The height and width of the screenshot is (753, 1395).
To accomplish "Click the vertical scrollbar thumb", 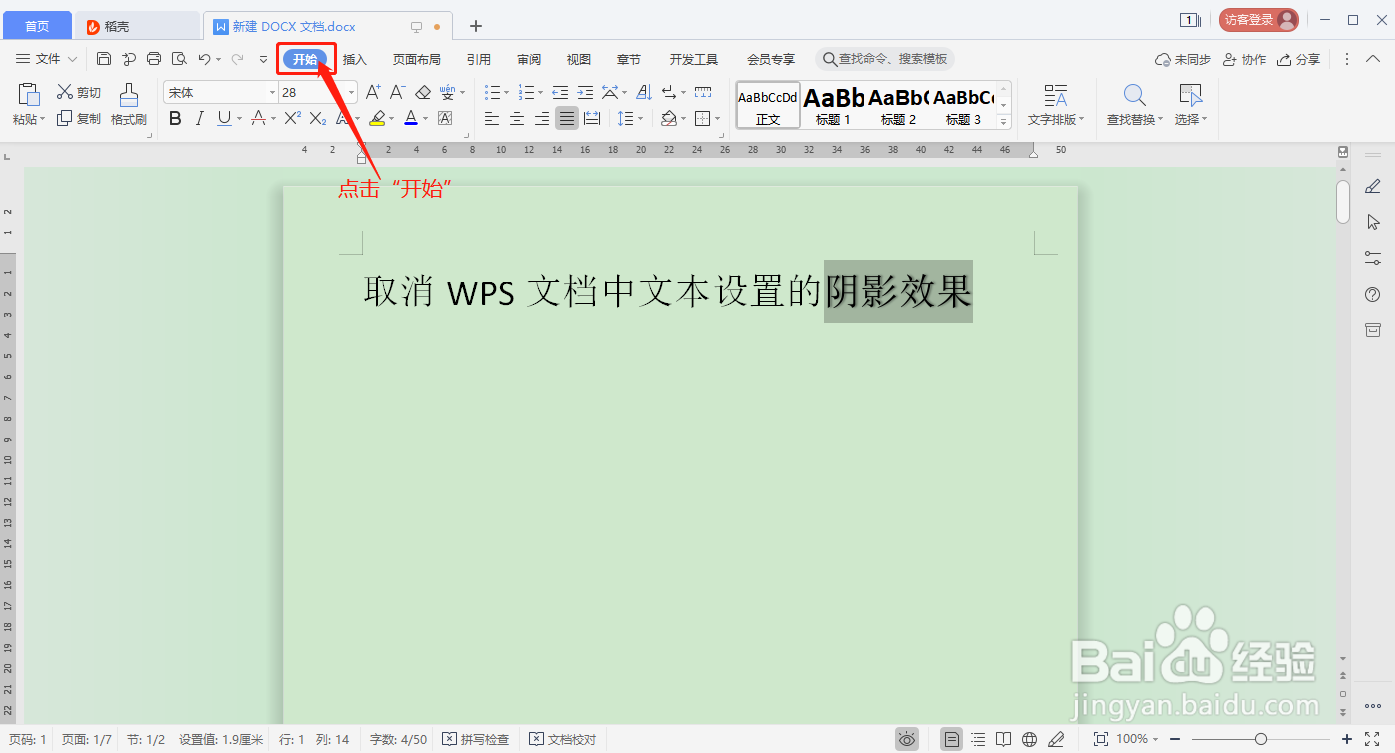I will [1343, 202].
